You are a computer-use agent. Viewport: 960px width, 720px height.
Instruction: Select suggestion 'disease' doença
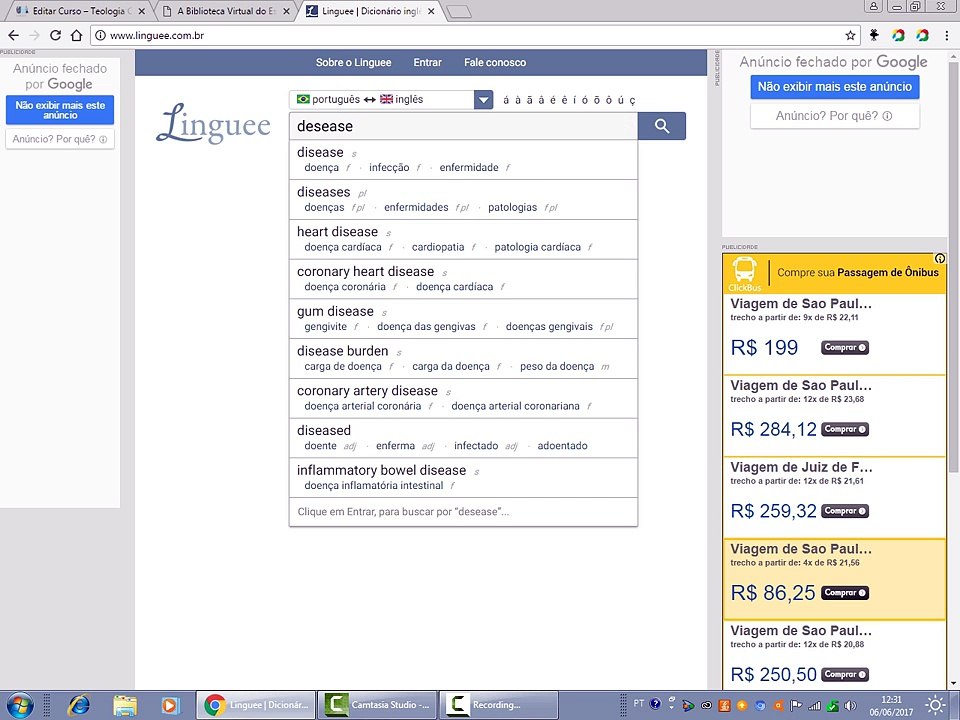click(x=463, y=159)
